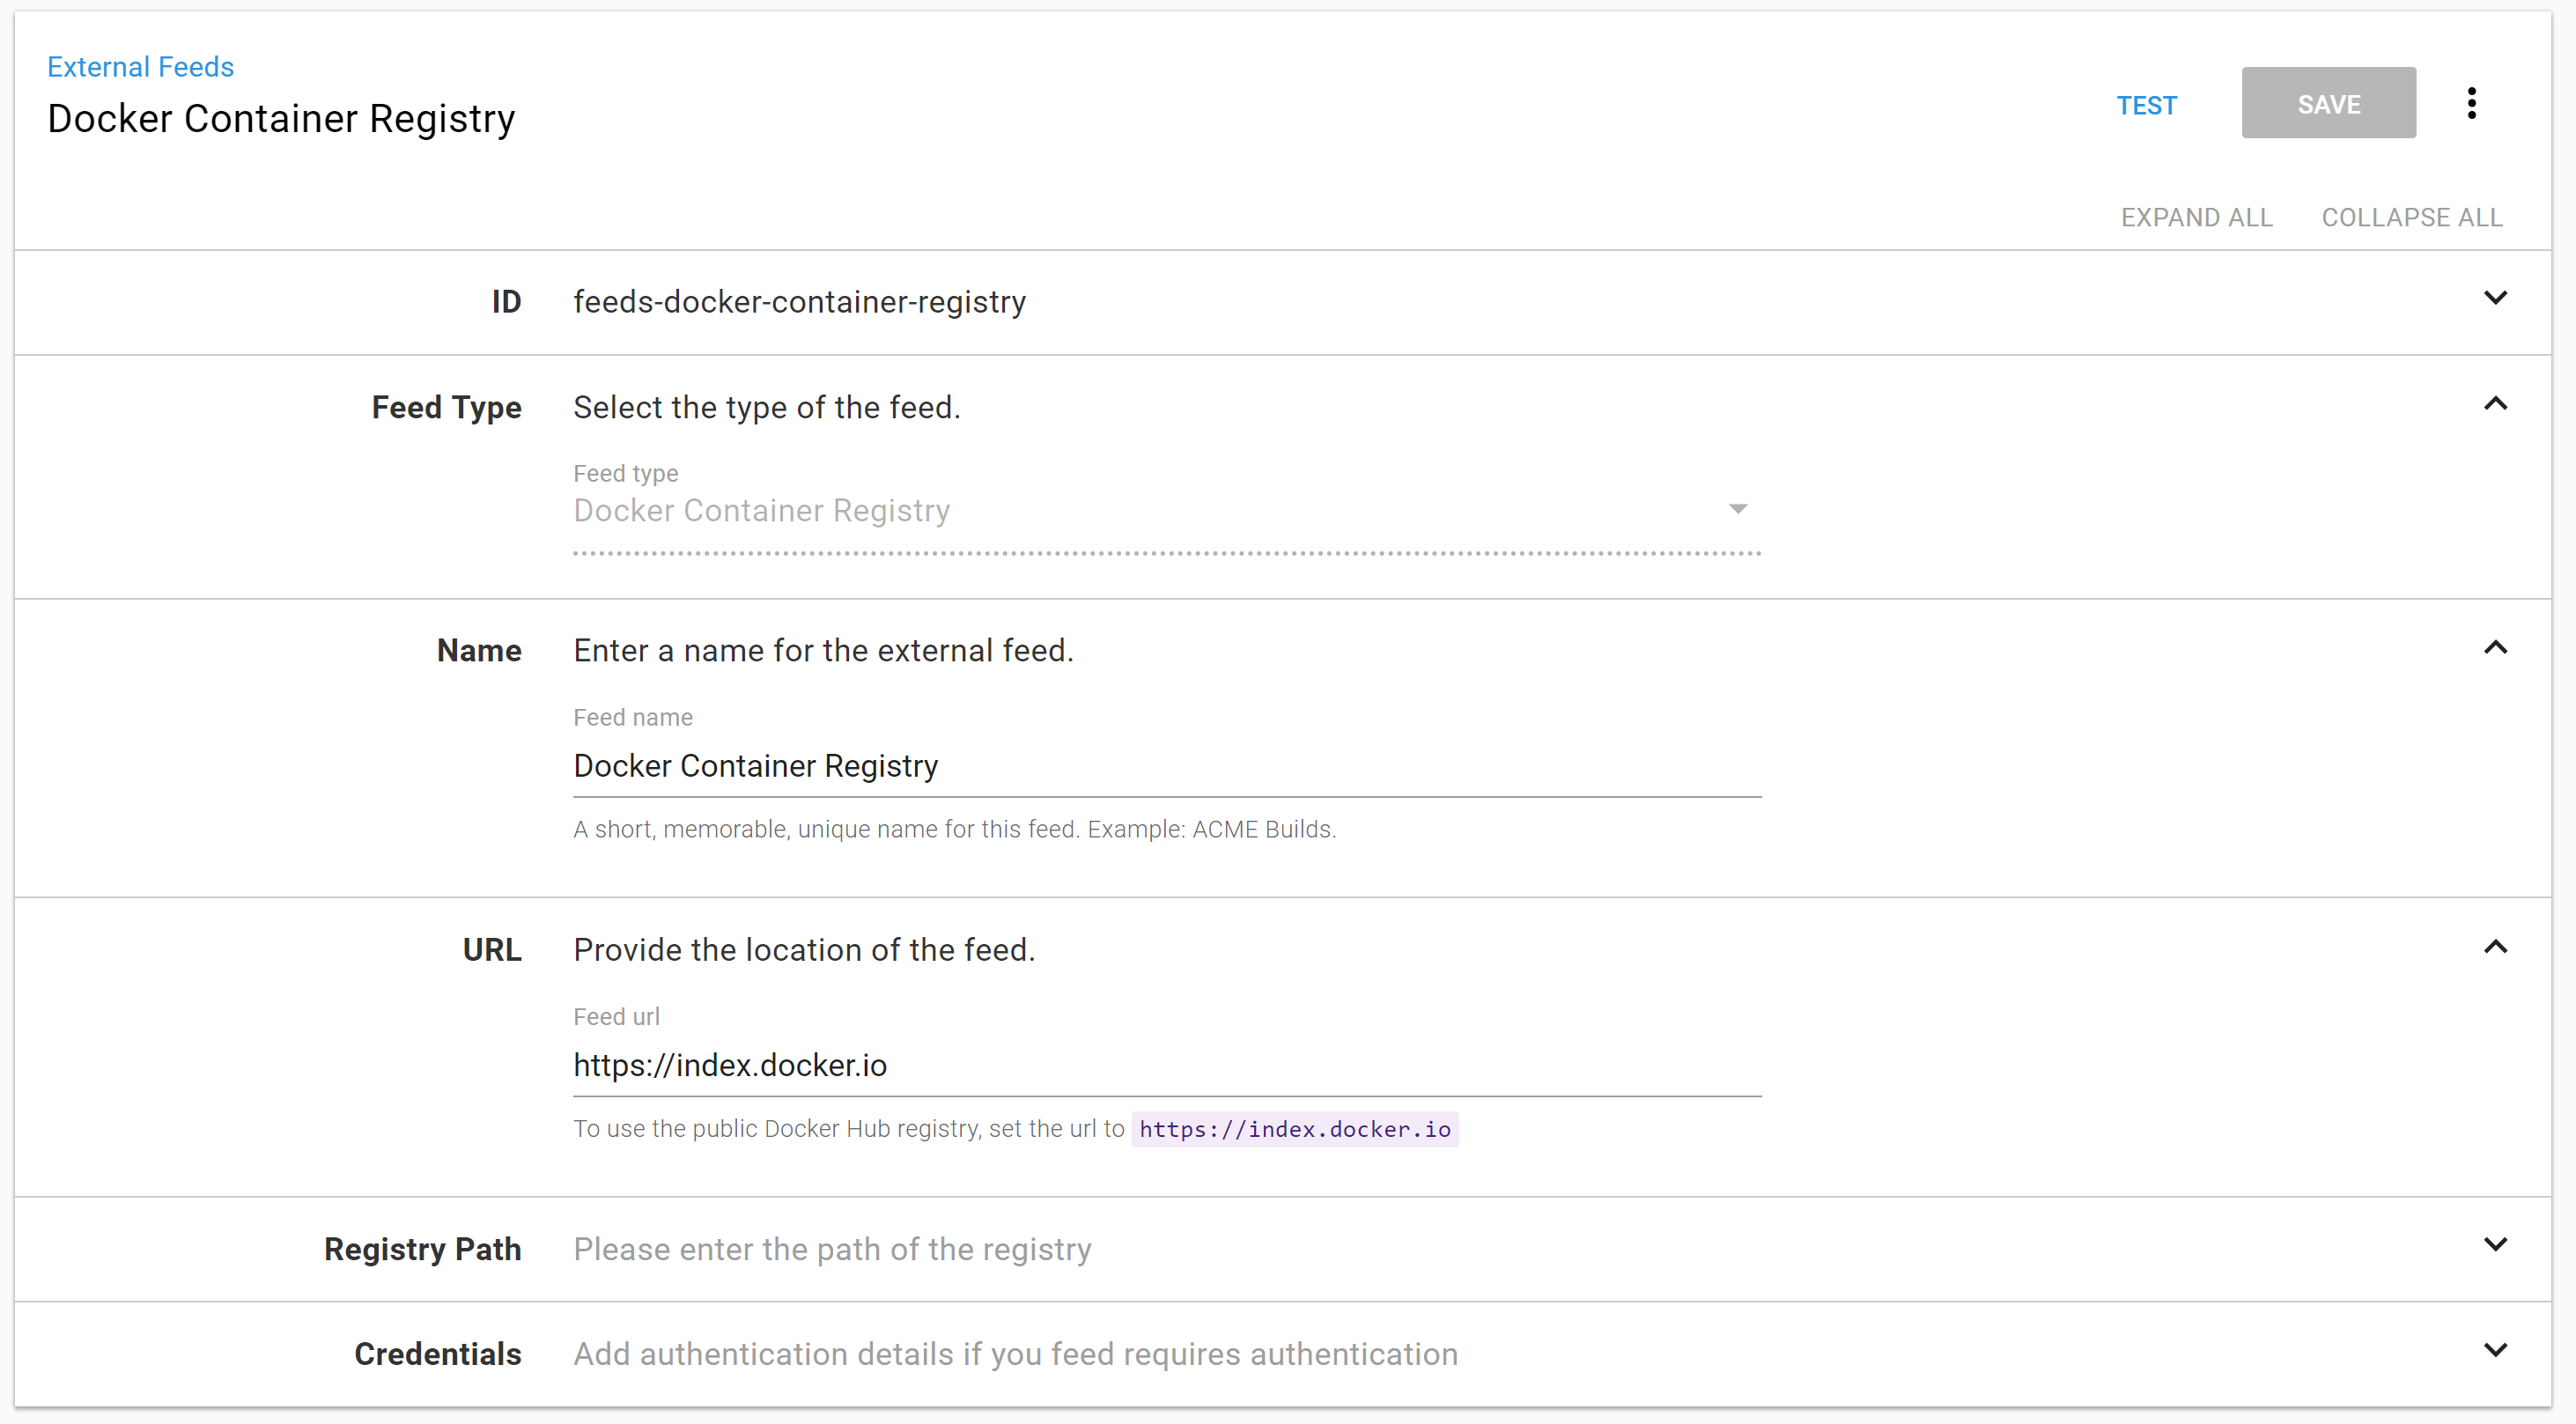Collapse the Name section chevron
The width and height of the screenshot is (2576, 1424).
click(x=2495, y=648)
